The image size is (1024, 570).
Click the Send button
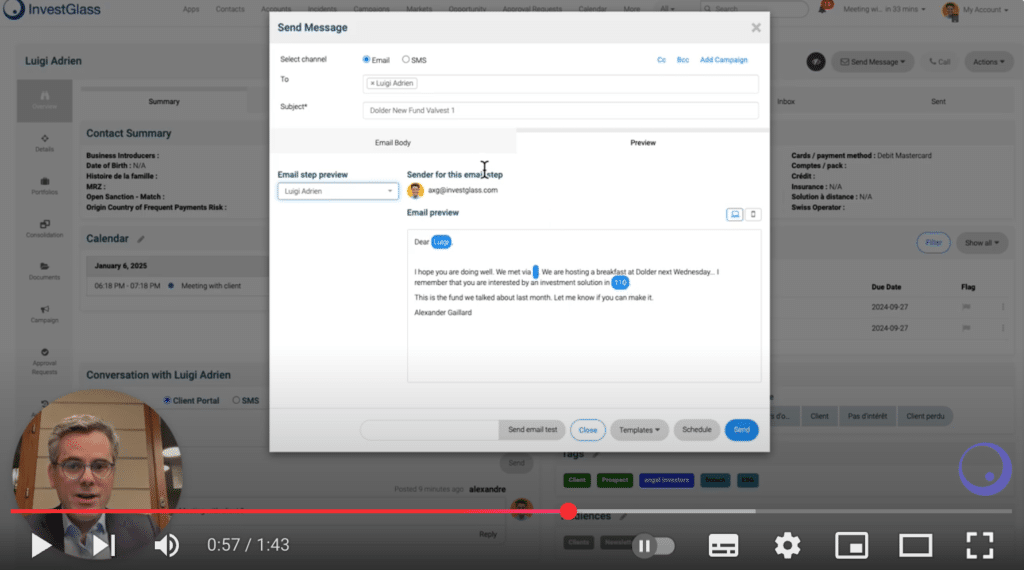(x=741, y=430)
